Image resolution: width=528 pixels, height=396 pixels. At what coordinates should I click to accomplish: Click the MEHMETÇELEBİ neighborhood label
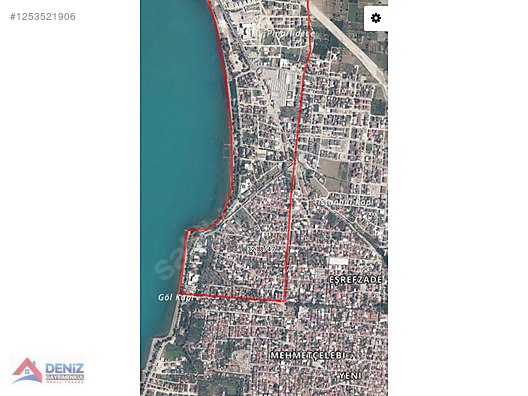[x=308, y=356]
